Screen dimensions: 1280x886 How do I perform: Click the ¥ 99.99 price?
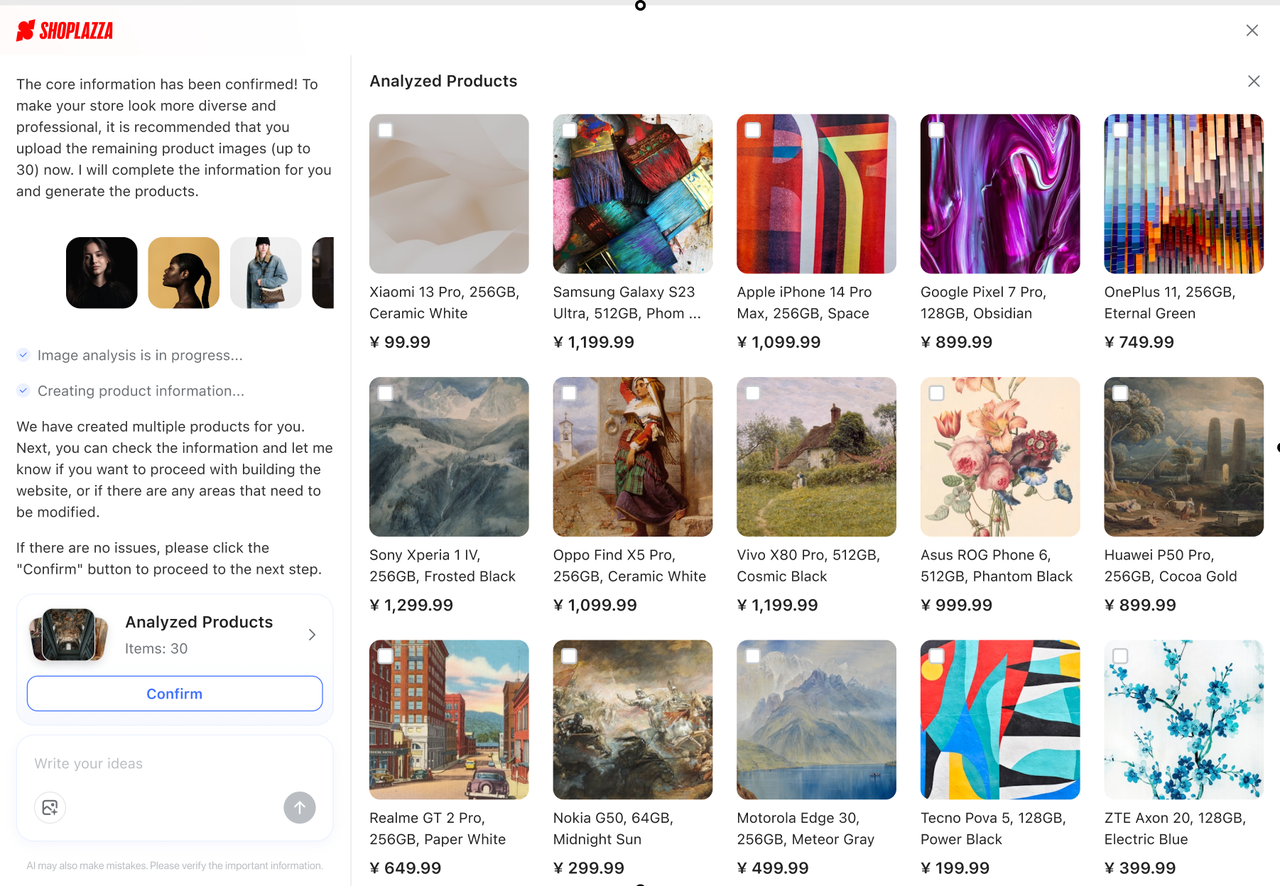(x=400, y=342)
